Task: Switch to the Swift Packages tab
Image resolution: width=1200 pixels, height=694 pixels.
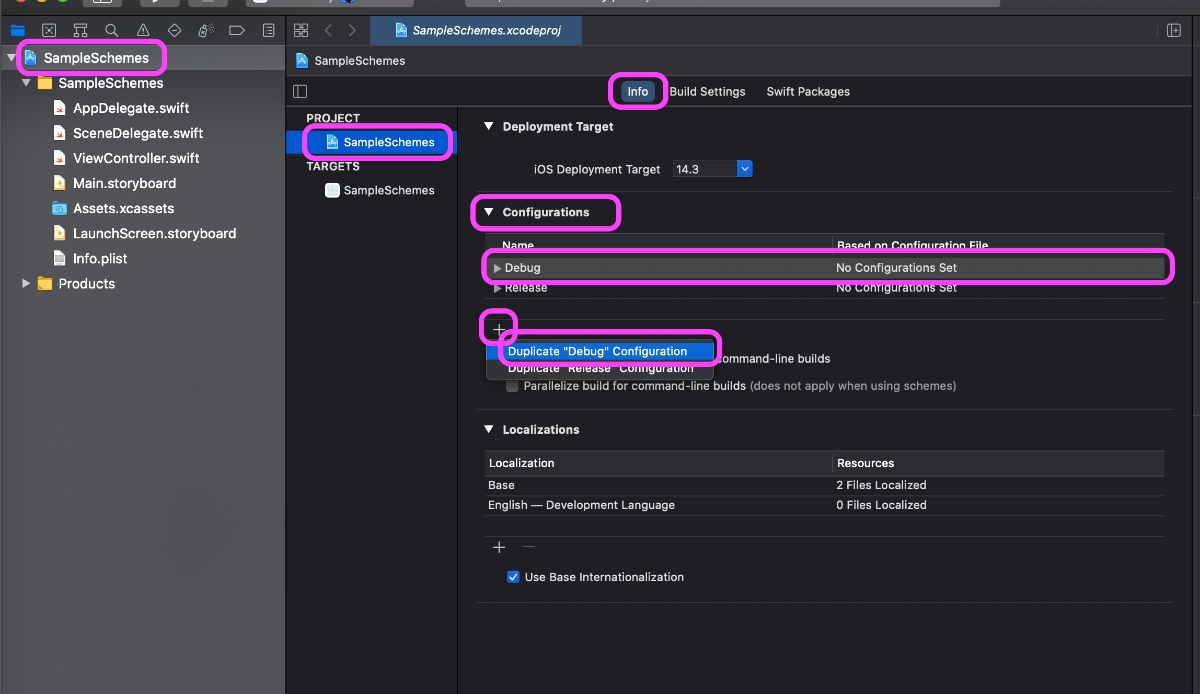Action: 808,91
